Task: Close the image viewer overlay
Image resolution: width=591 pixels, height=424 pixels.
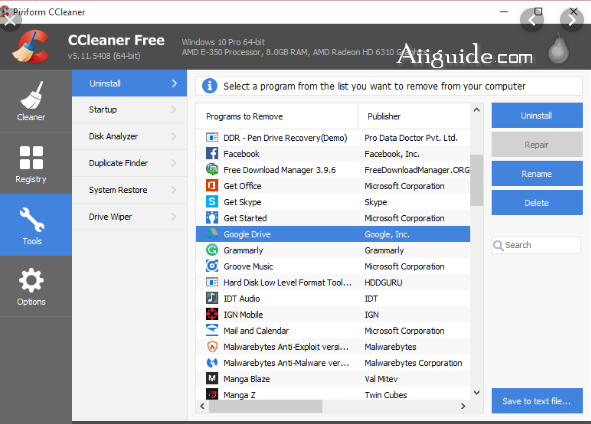Action: pos(10,20)
